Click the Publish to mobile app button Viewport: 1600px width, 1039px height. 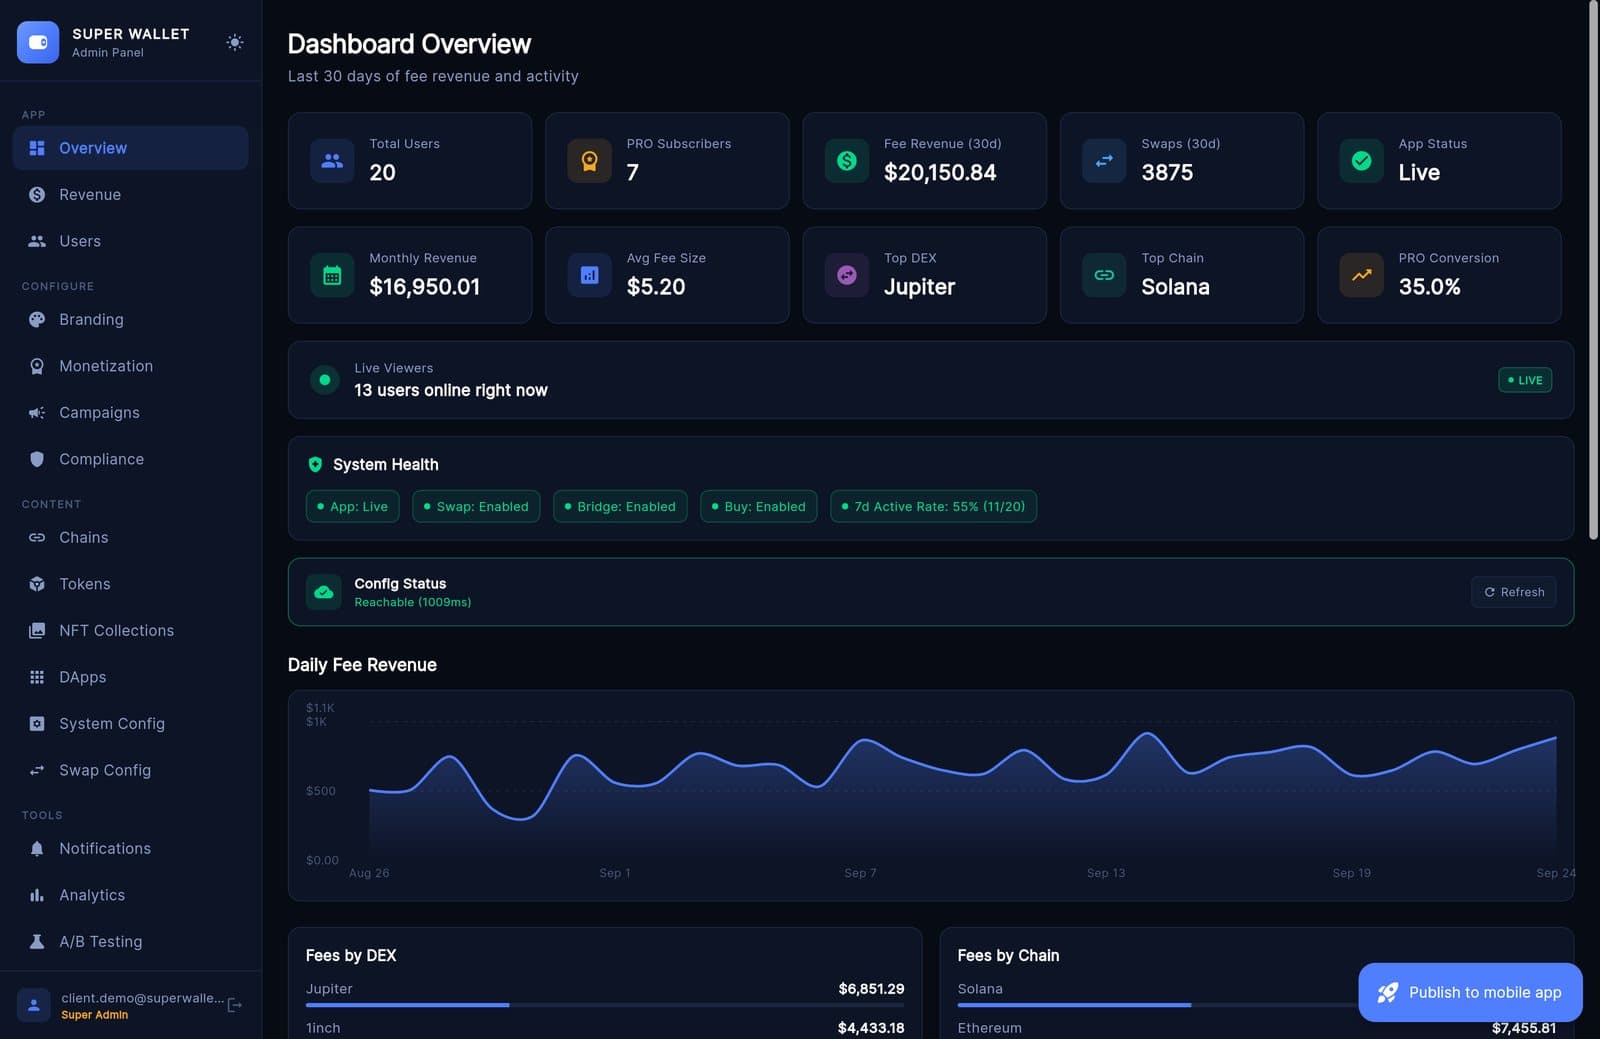[x=1470, y=992]
